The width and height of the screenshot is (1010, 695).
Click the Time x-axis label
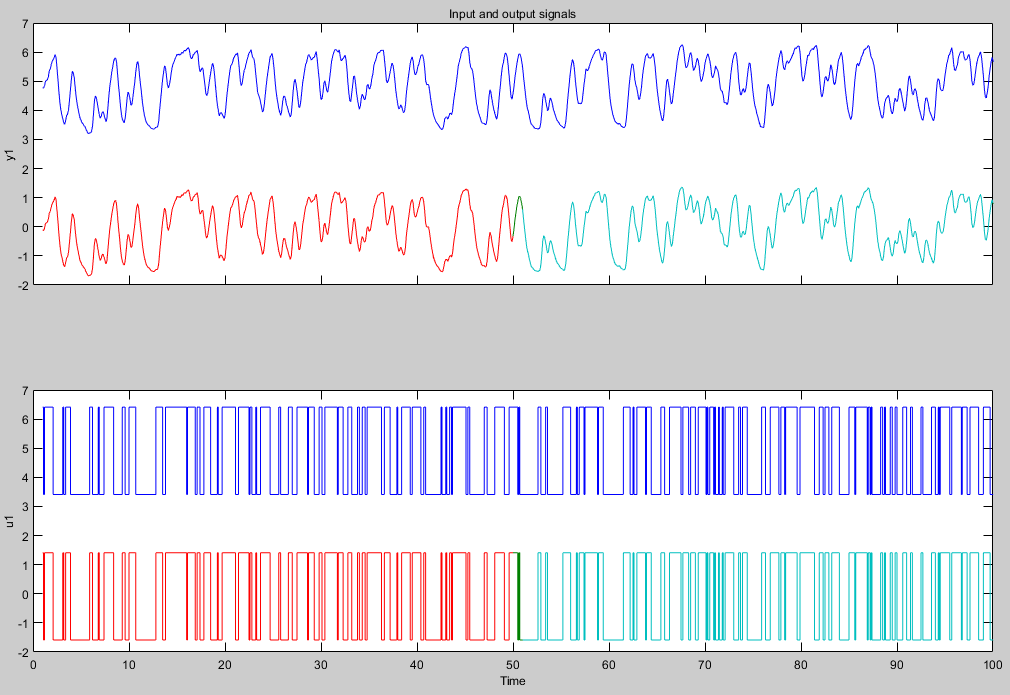(512, 681)
